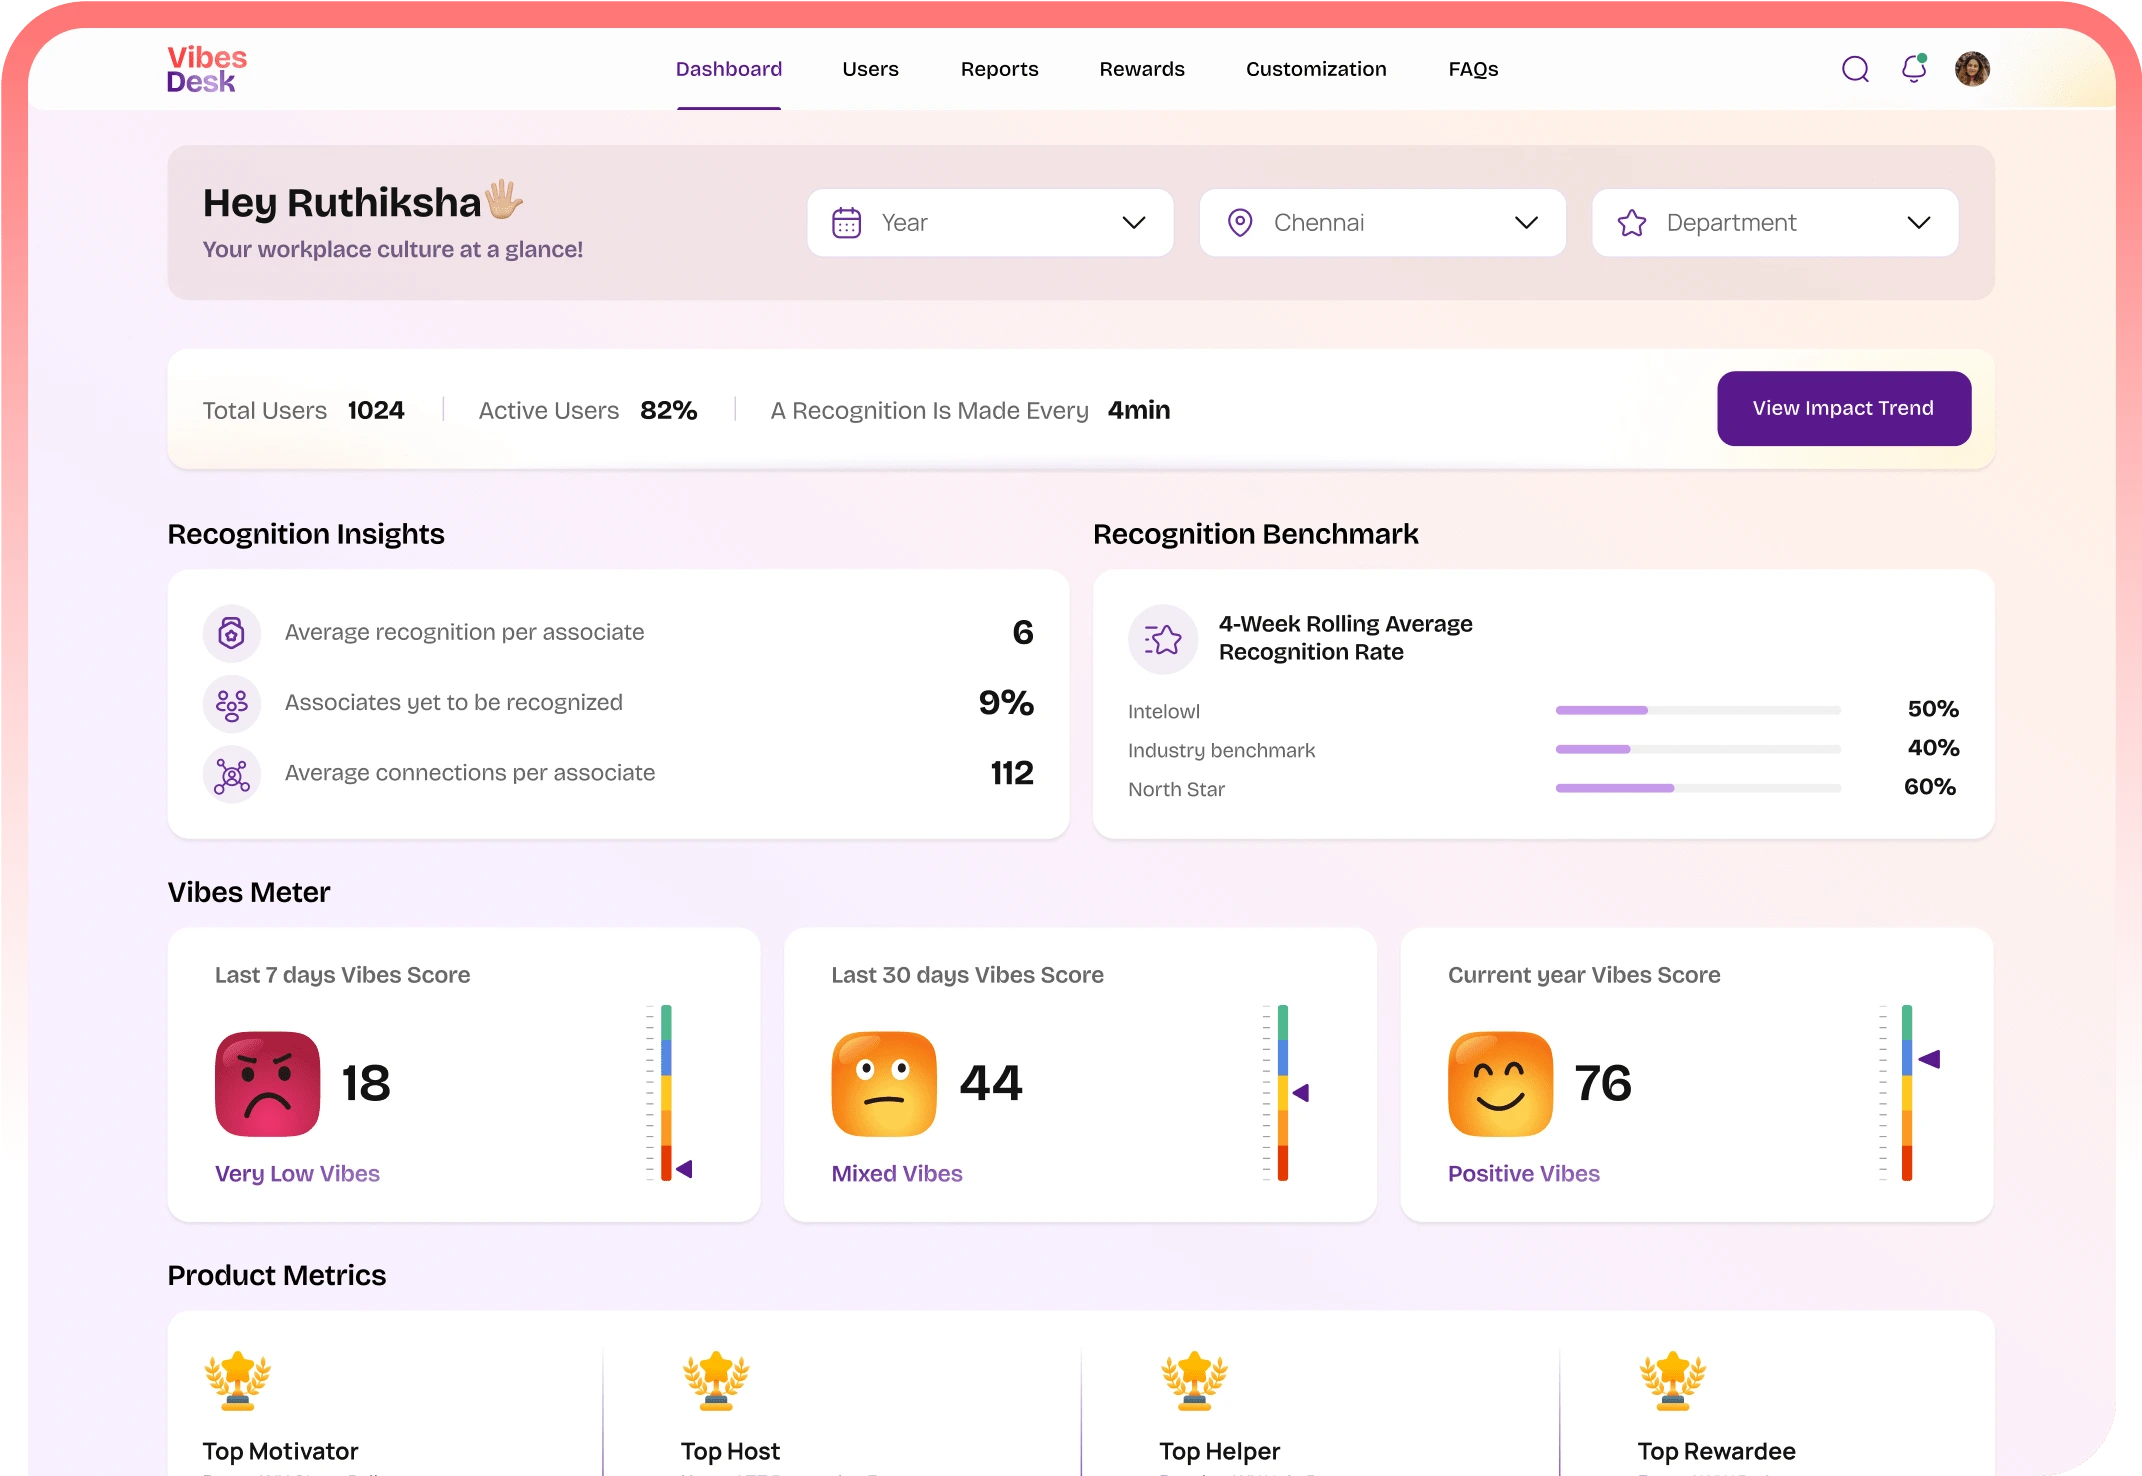Click the Current year vibes gauge marker
This screenshot has height=1476, width=2142.
click(x=1929, y=1059)
